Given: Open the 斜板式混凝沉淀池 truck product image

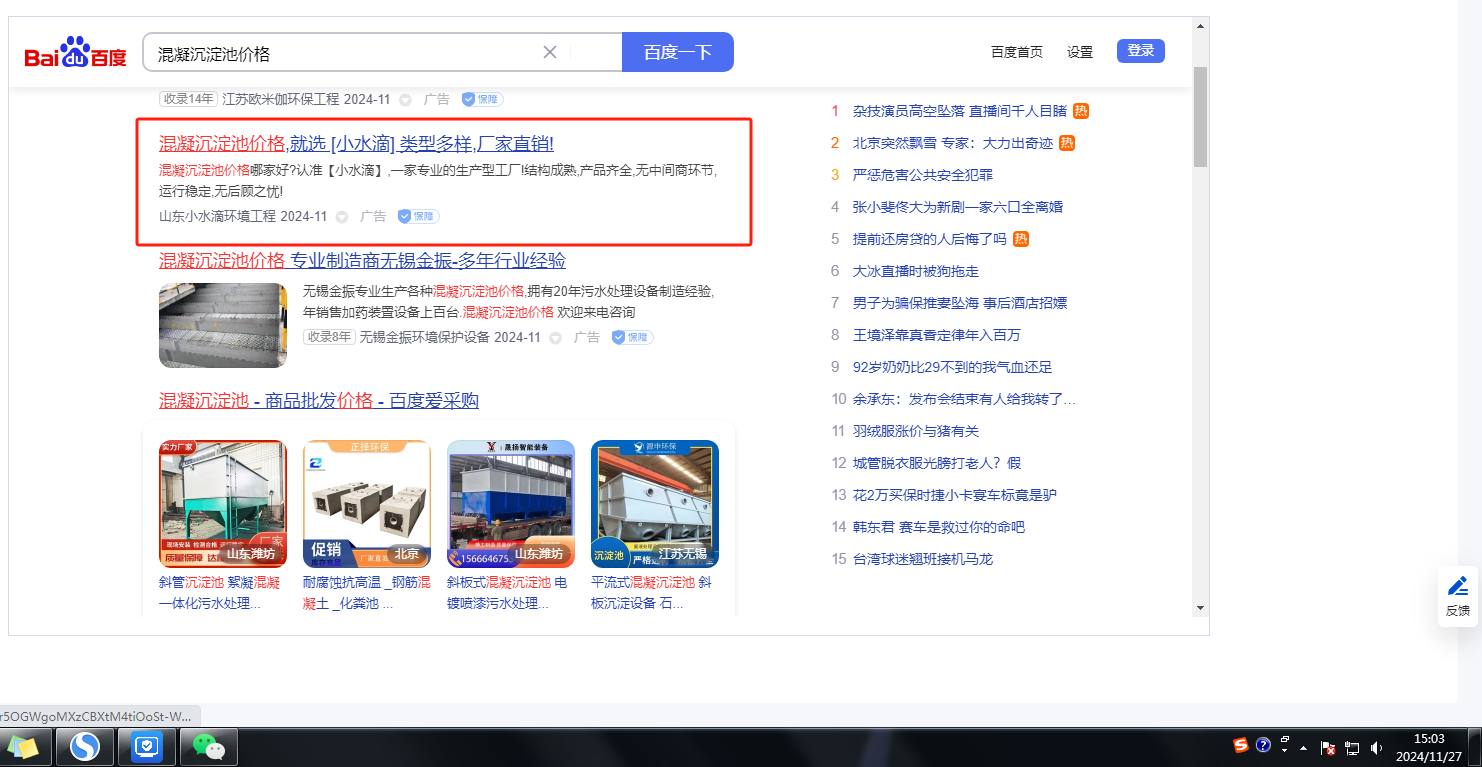Looking at the screenshot, I should (511, 504).
